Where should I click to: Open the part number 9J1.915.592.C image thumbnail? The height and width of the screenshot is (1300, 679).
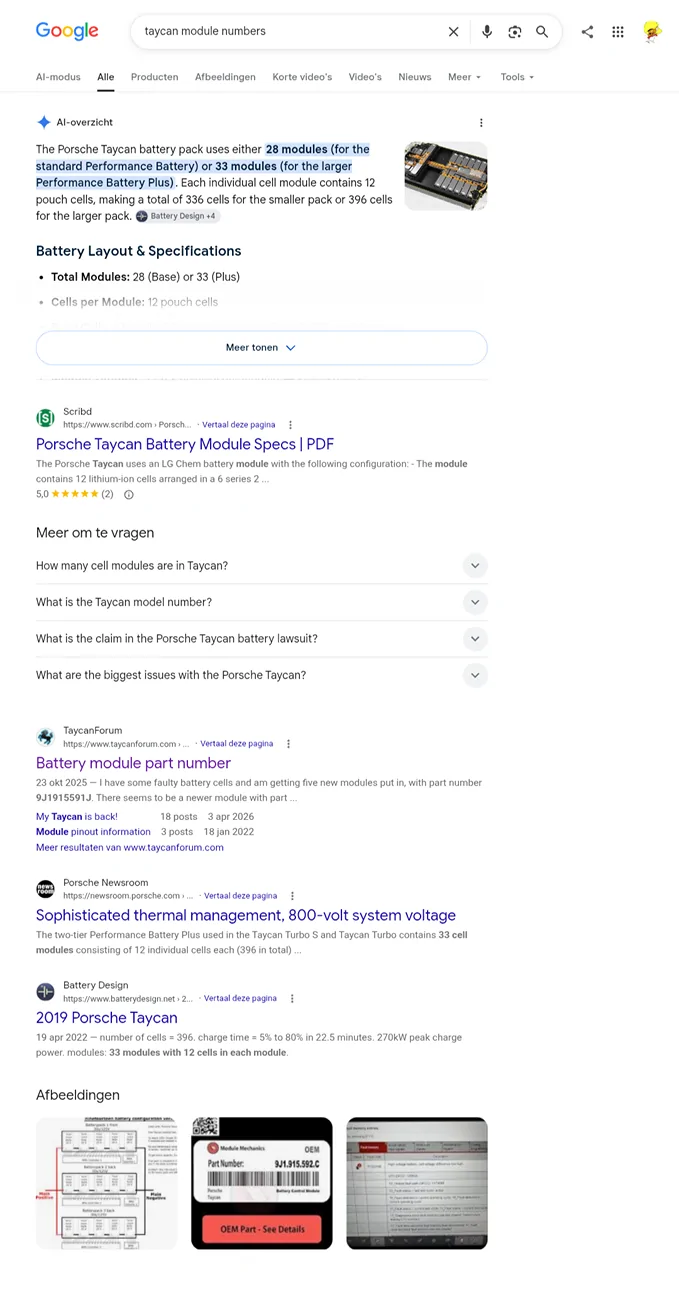(x=261, y=1183)
